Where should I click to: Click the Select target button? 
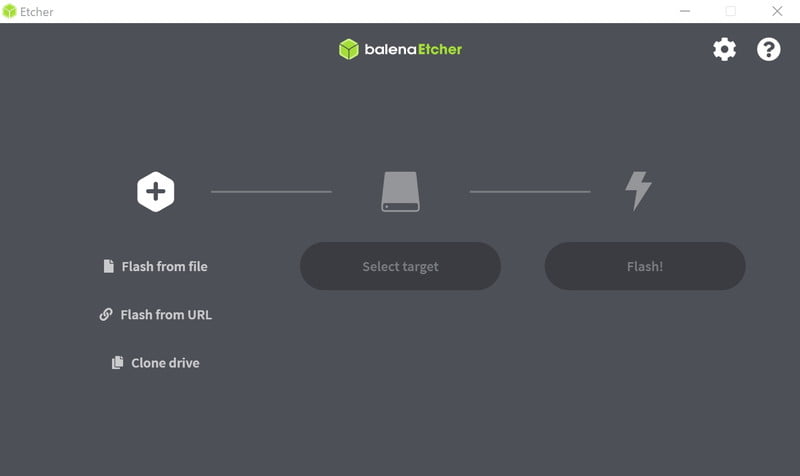tap(401, 266)
